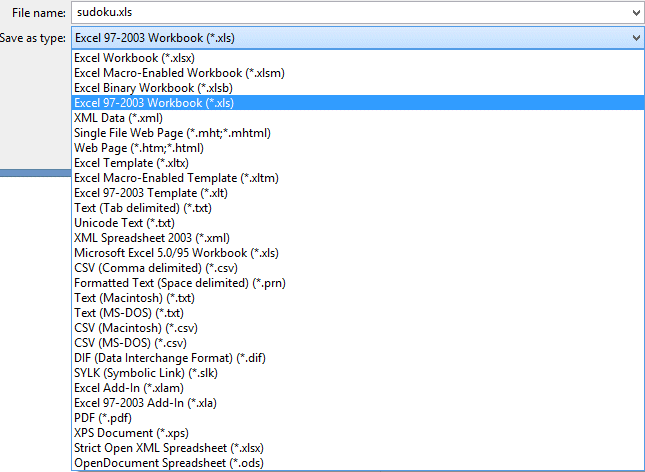Image resolution: width=645 pixels, height=472 pixels.
Task: Pick OpenDocument Spreadsheet (*.ods)
Action: pyautogui.click(x=358, y=463)
